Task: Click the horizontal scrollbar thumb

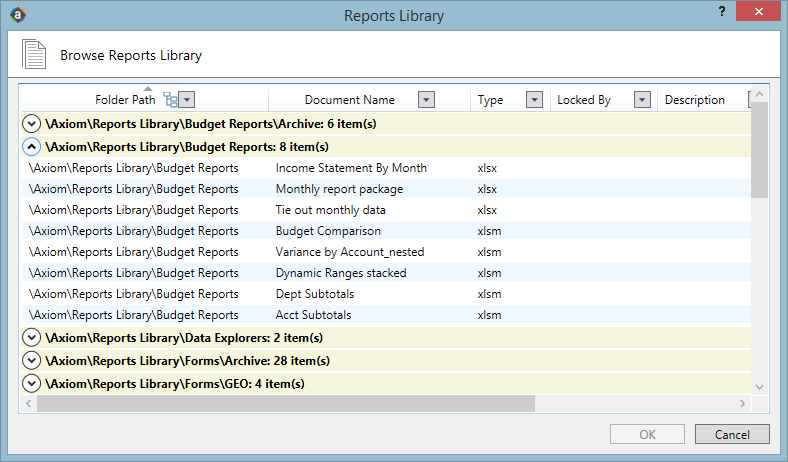Action: pyautogui.click(x=285, y=403)
